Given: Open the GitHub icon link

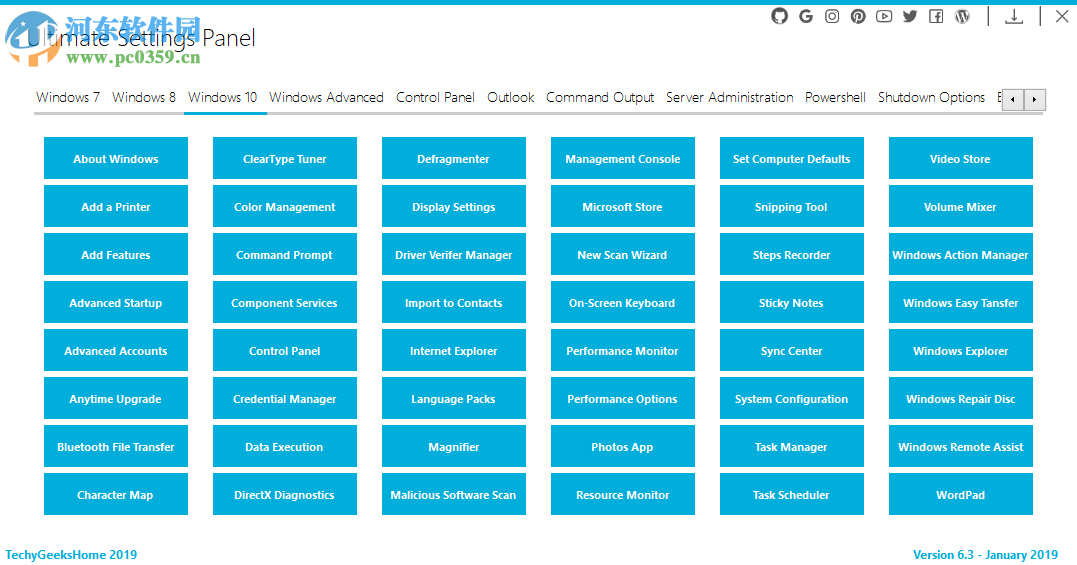Looking at the screenshot, I should pyautogui.click(x=779, y=16).
